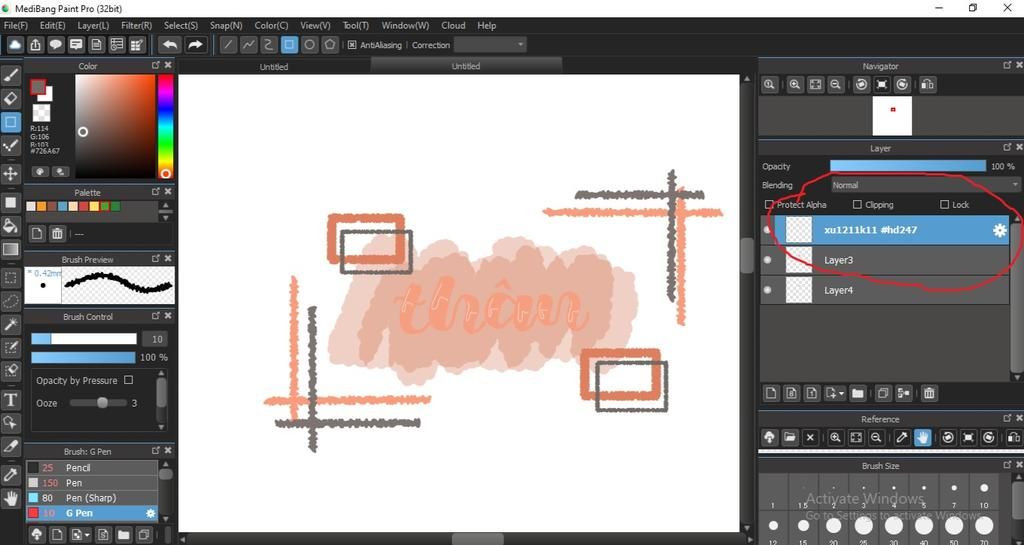Viewport: 1024px width, 545px height.
Task: Zoom out on Navigator panel
Action: point(835,85)
